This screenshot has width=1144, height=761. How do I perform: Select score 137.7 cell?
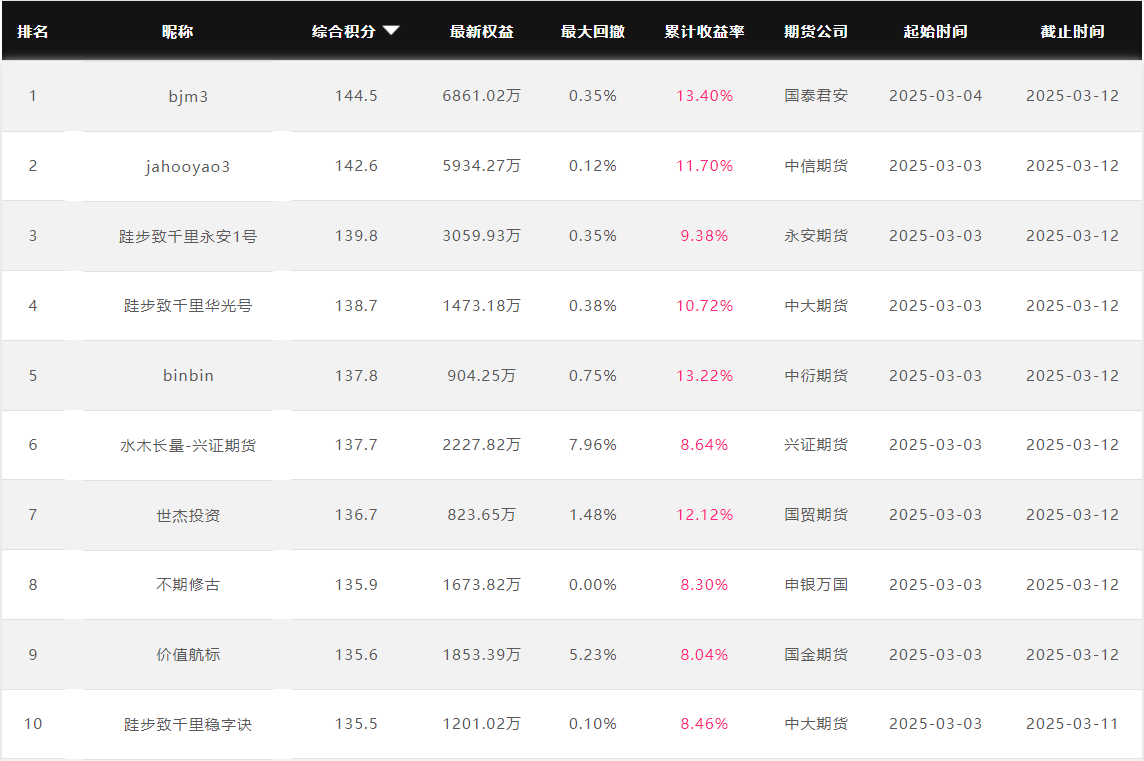(x=356, y=444)
